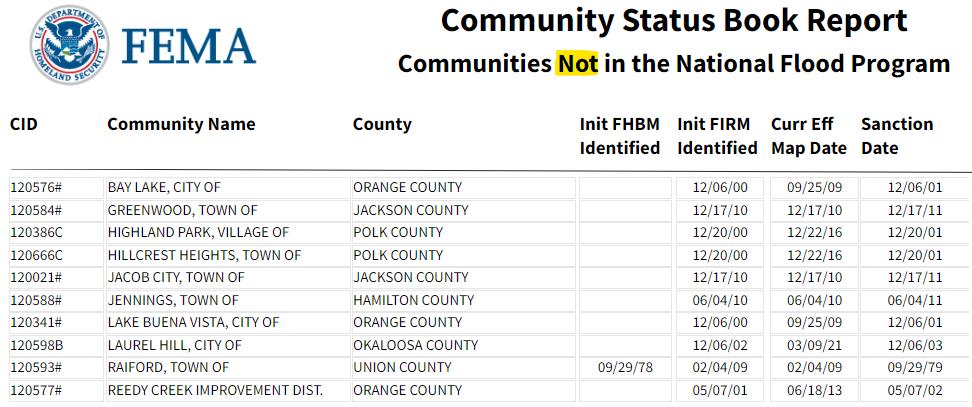Image resolution: width=972 pixels, height=407 pixels.
Task: Click the County column header
Action: point(382,124)
